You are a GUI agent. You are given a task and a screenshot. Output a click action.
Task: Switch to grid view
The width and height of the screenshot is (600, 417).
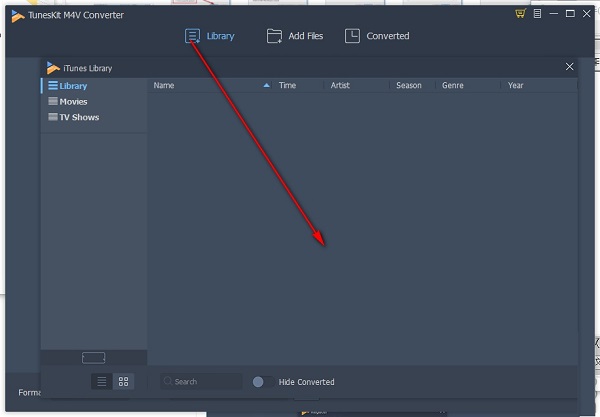click(x=123, y=381)
